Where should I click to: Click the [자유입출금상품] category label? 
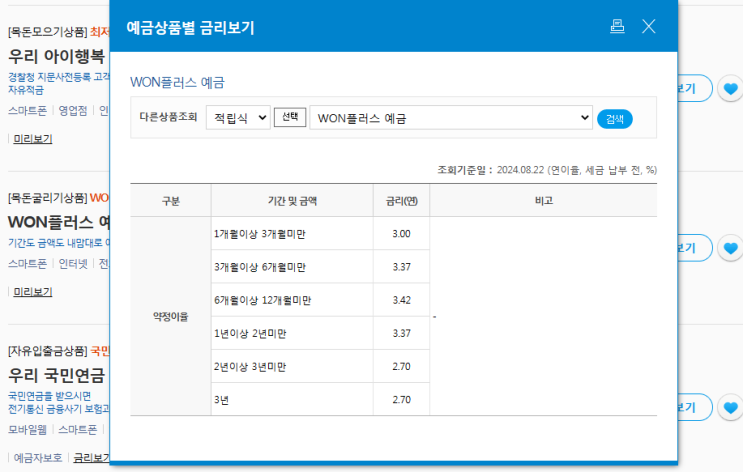(48, 351)
